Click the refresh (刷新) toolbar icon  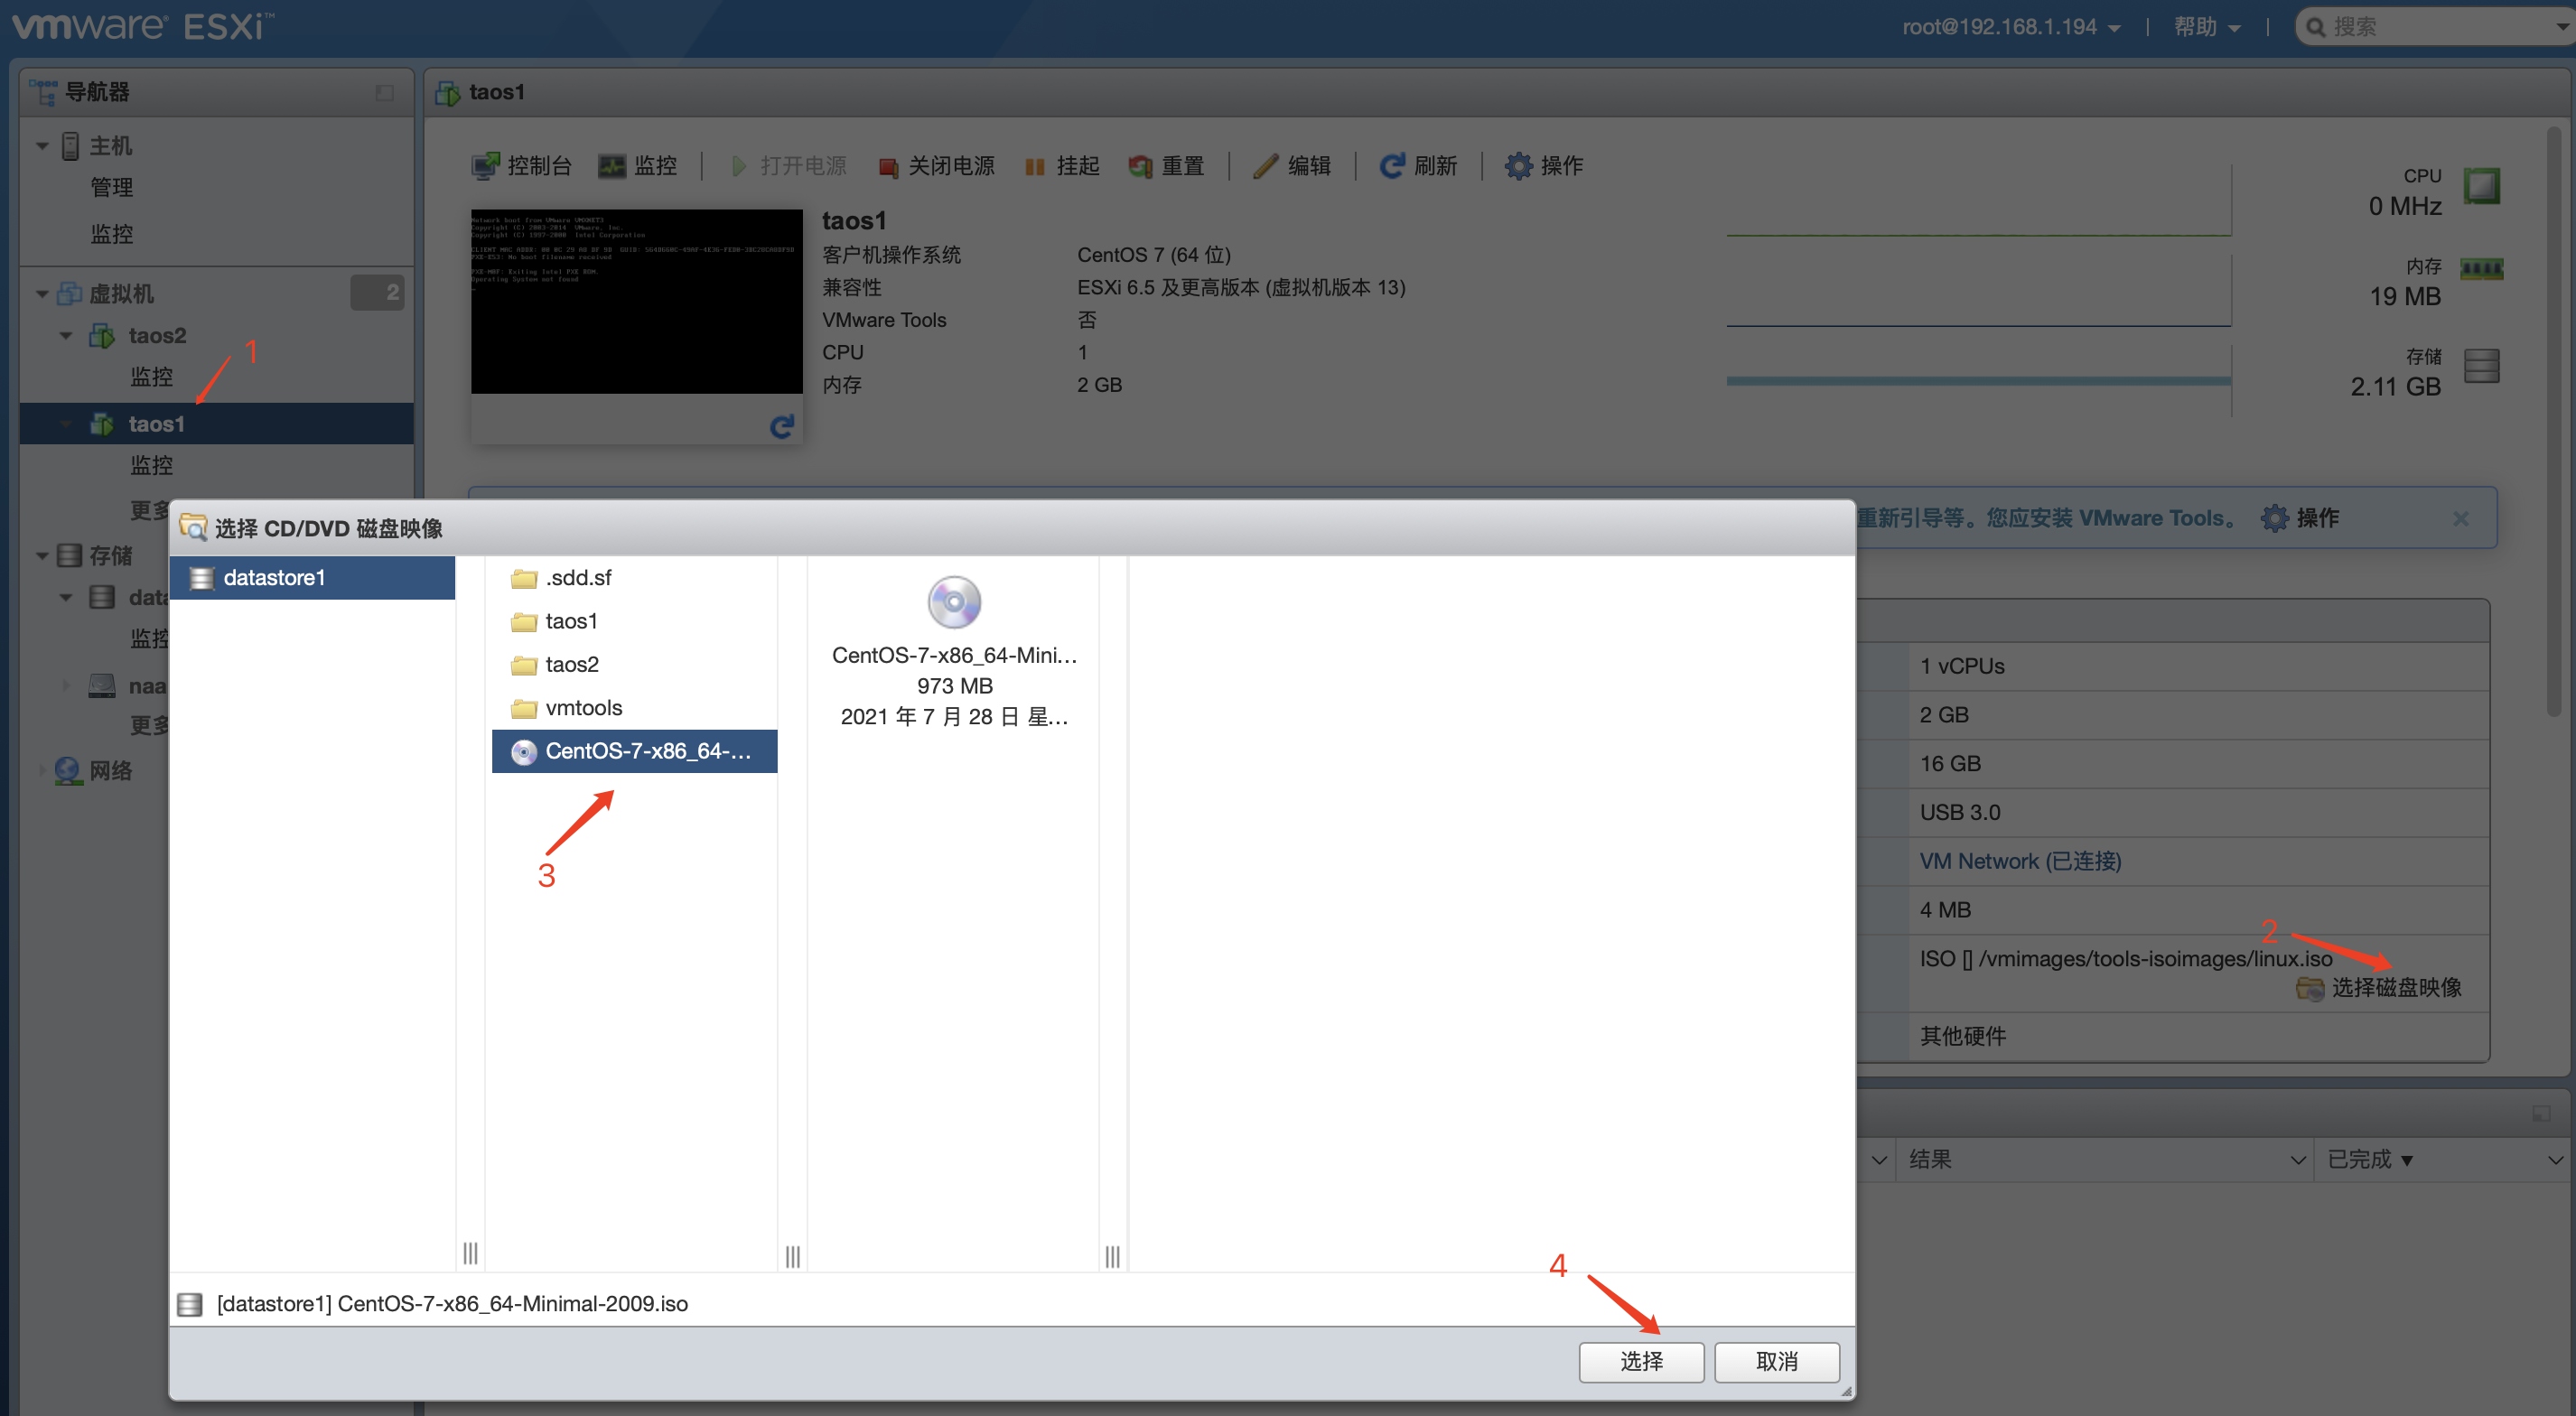point(1391,166)
